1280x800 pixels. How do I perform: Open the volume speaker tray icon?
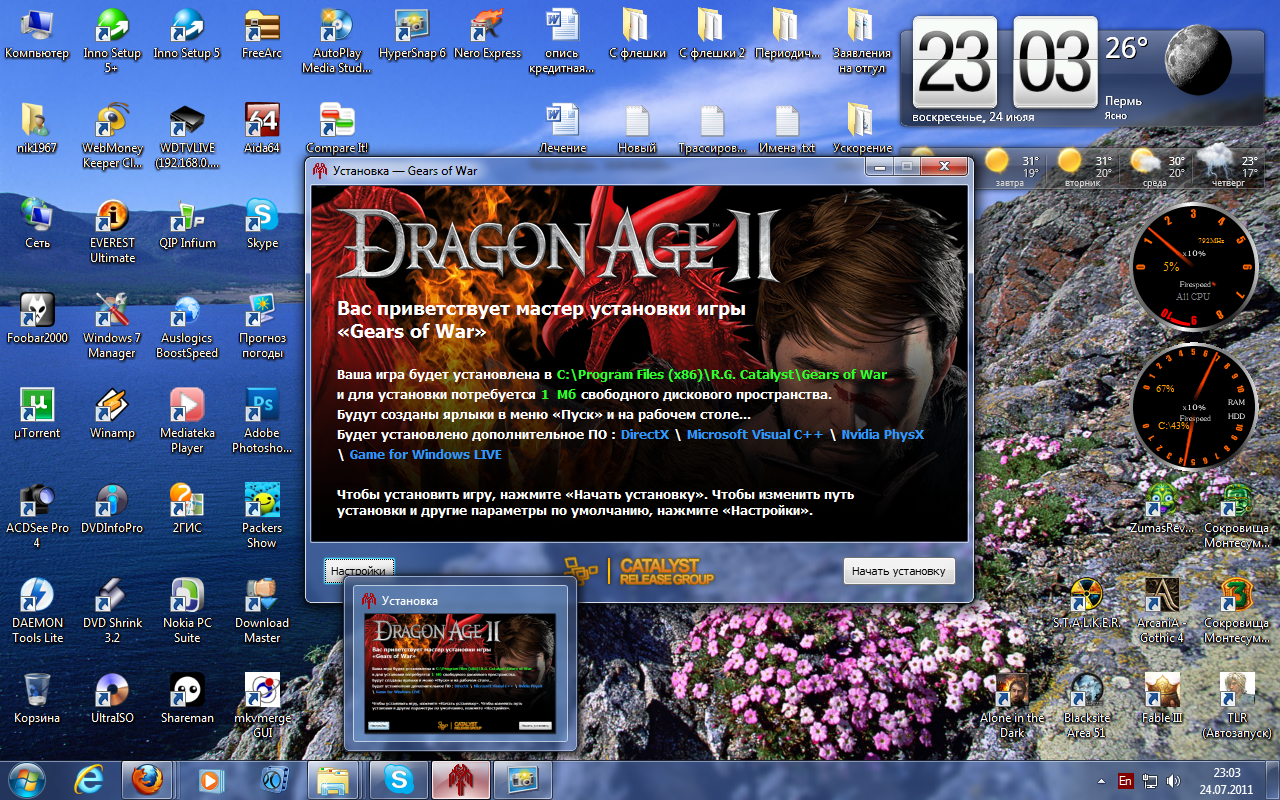(x=1173, y=780)
